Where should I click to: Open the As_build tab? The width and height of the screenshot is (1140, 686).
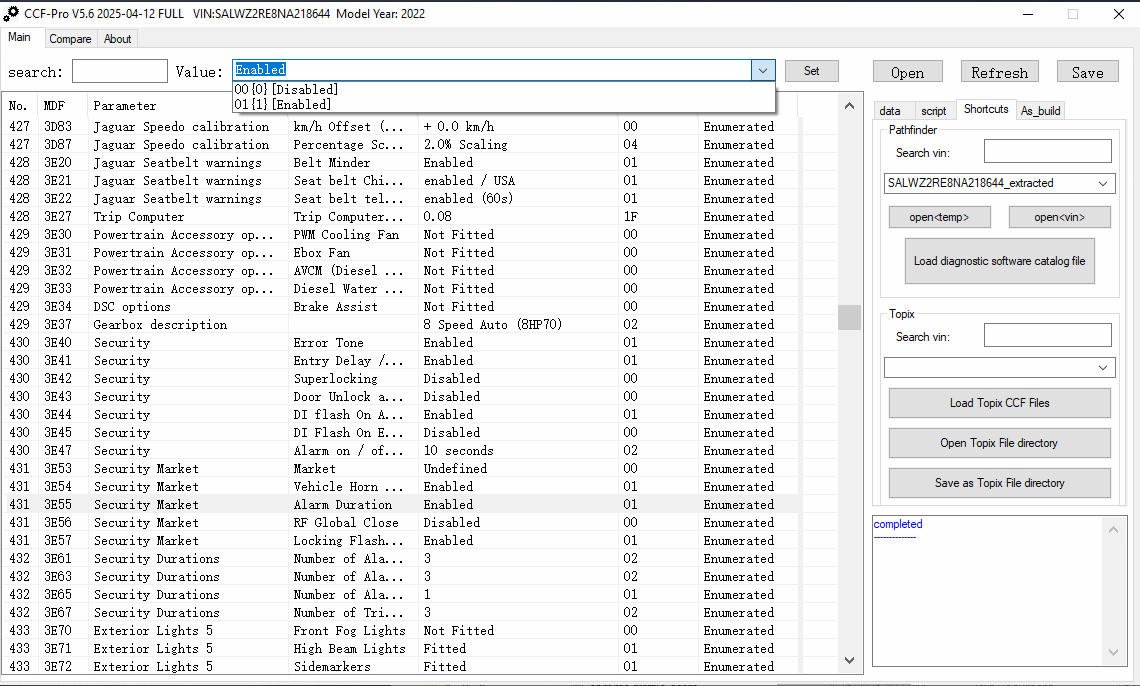(1040, 110)
